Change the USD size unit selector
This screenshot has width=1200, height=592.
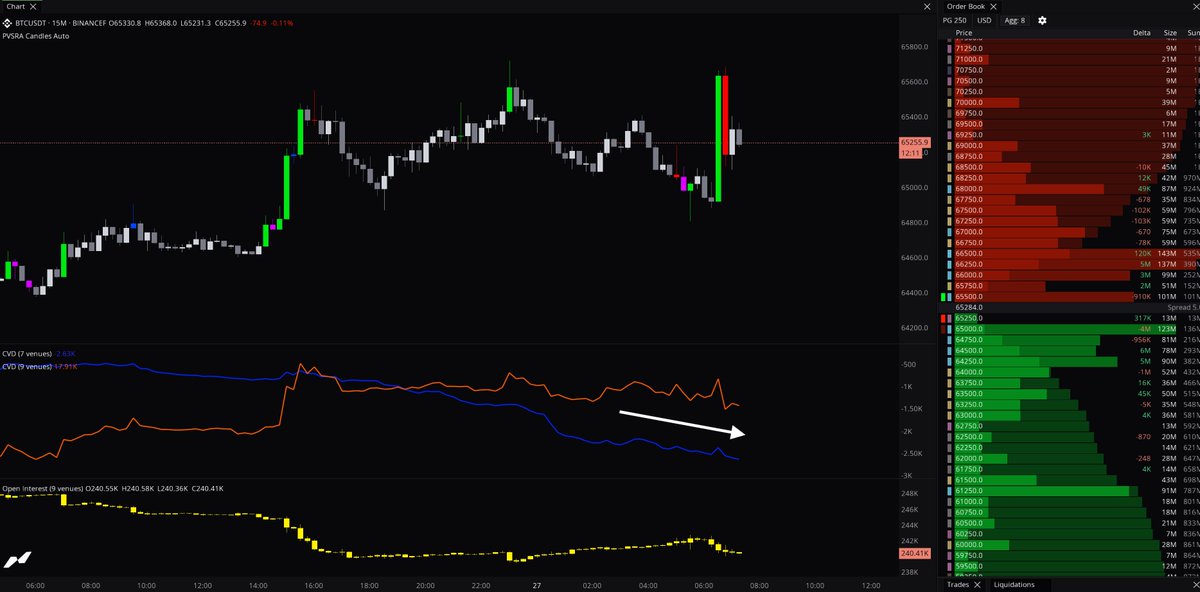[984, 20]
